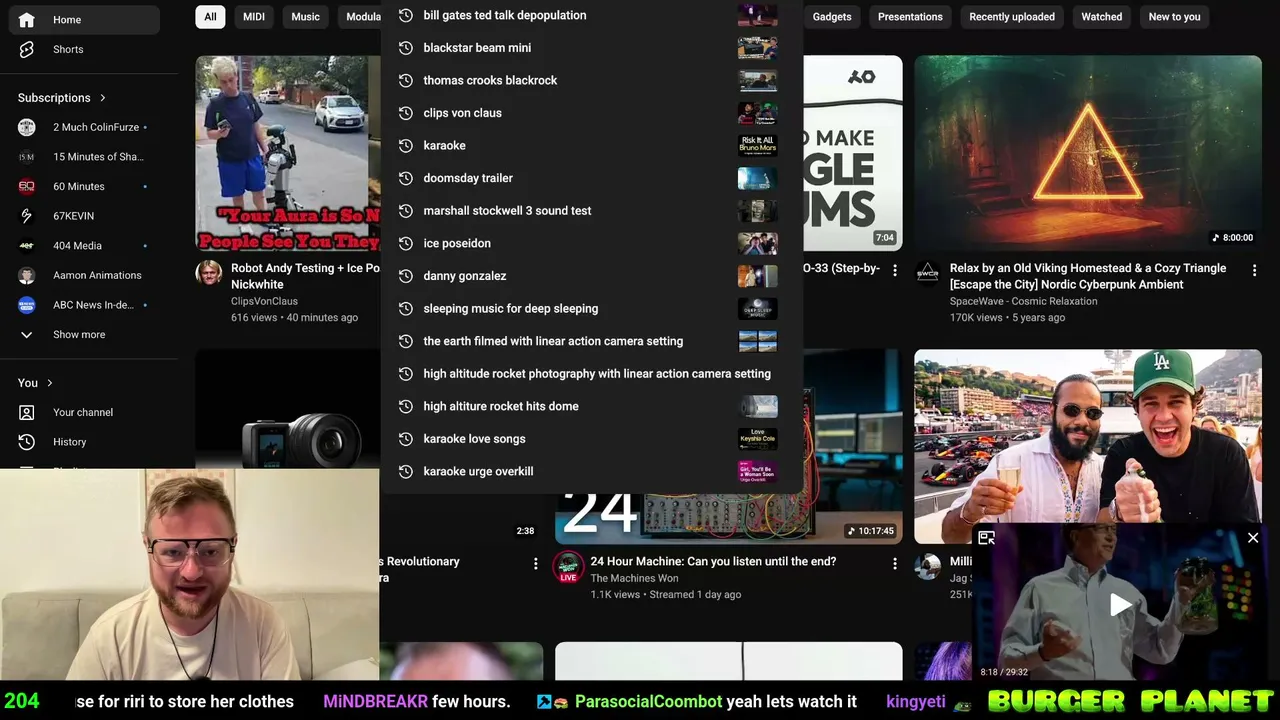
Task: Open the ABC News In-de... subscription
Action: tap(84, 305)
